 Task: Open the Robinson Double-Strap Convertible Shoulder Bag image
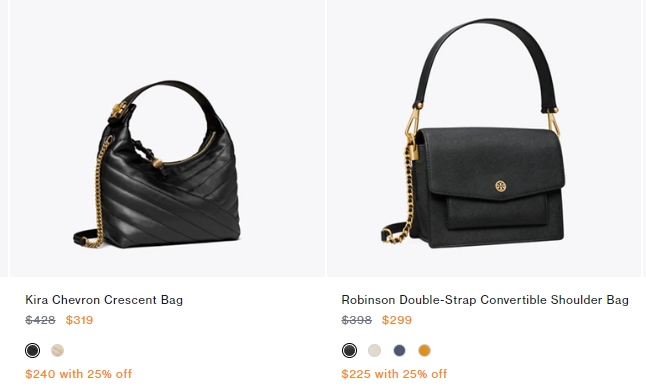[484, 138]
